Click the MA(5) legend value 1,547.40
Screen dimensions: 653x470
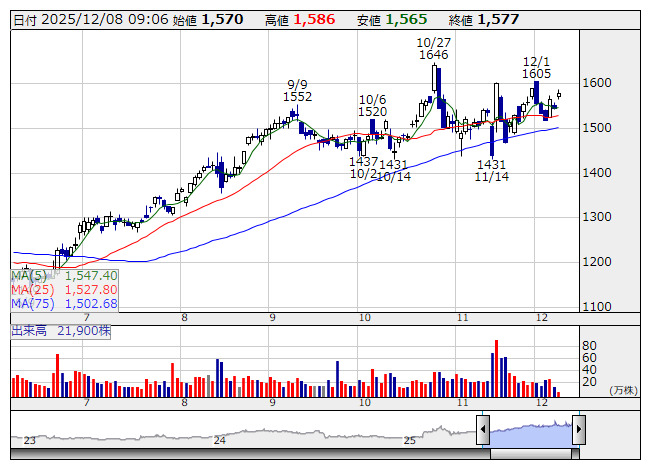(91, 276)
